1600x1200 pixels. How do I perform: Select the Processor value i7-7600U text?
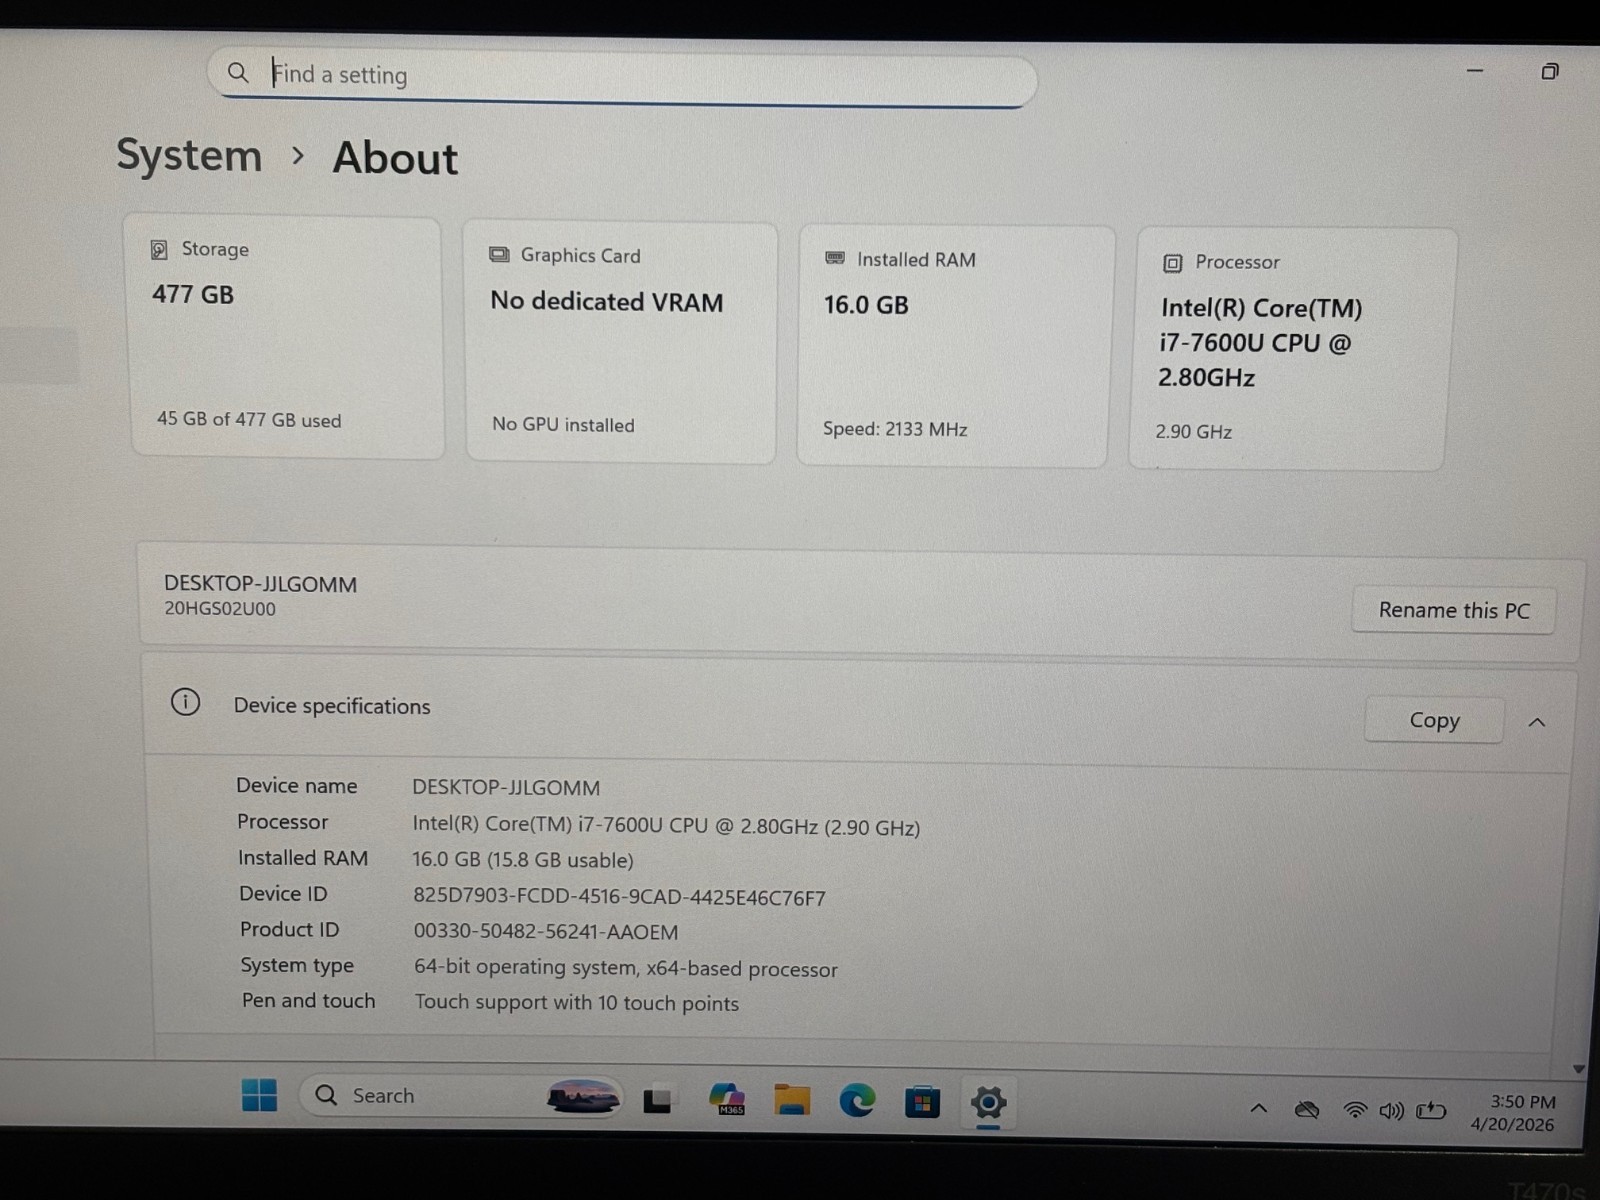click(666, 826)
